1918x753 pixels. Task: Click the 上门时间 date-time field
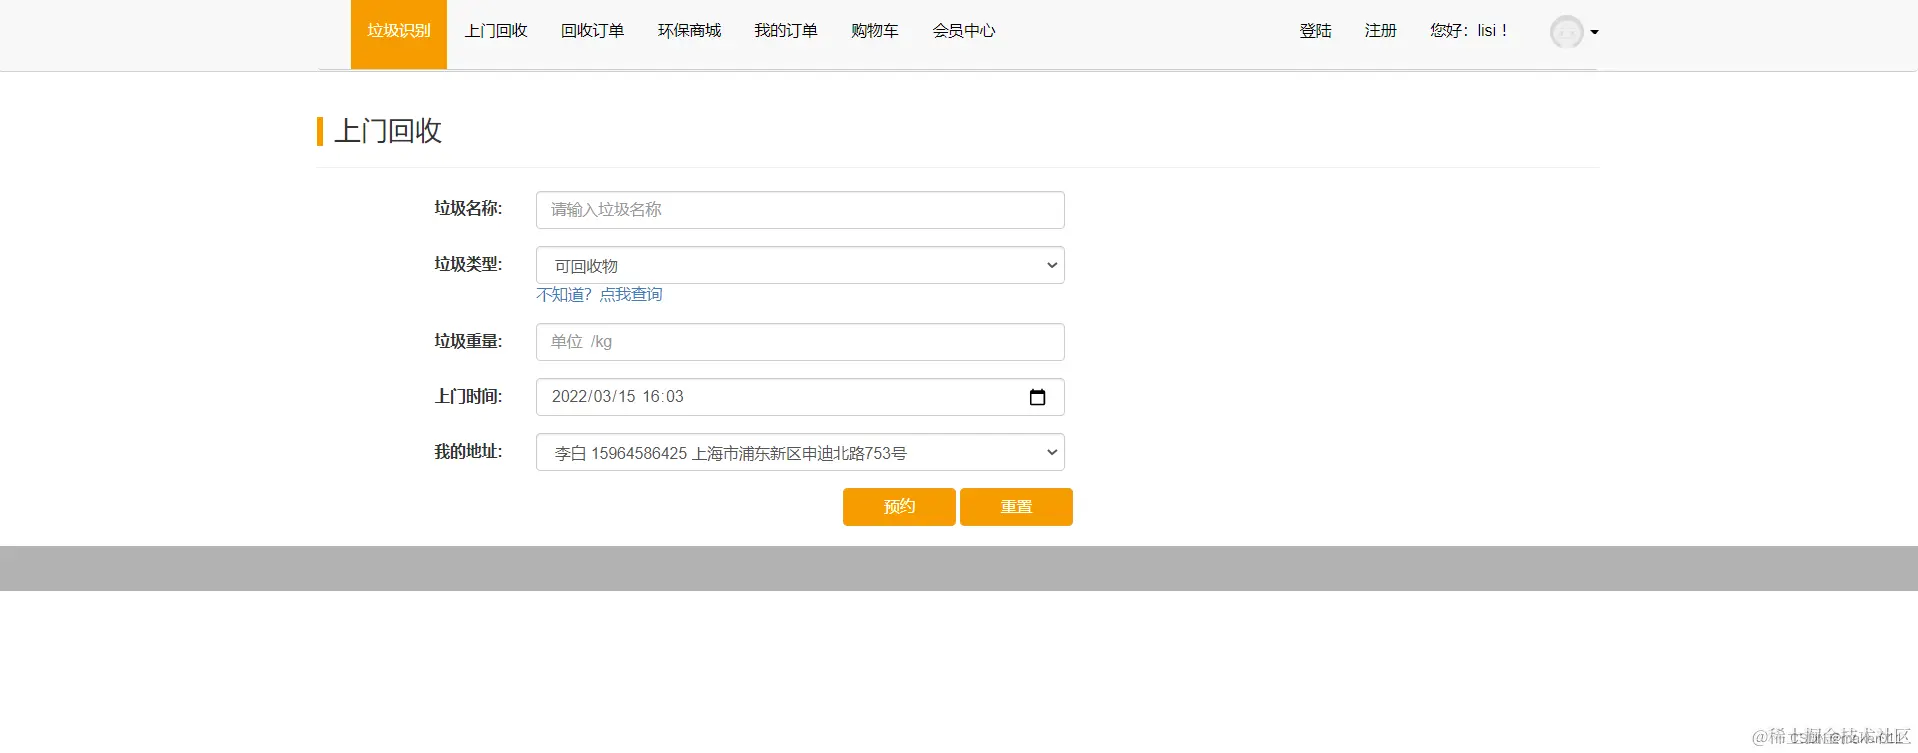(x=800, y=397)
